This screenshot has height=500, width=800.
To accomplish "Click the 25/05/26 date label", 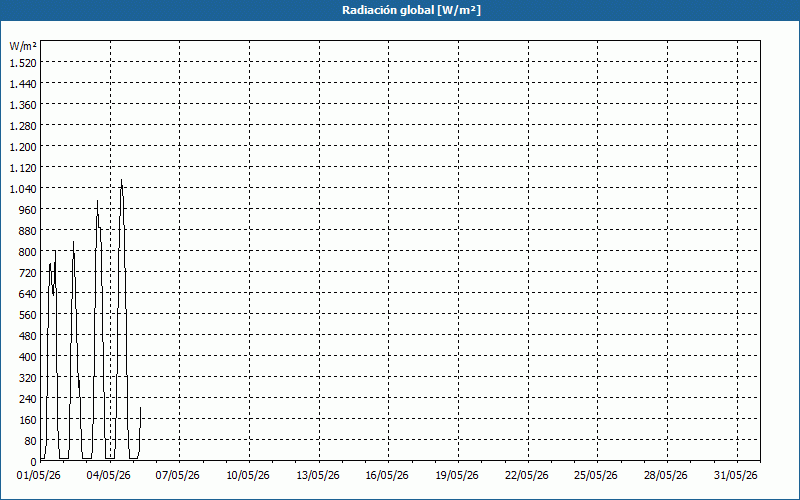I will point(596,476).
